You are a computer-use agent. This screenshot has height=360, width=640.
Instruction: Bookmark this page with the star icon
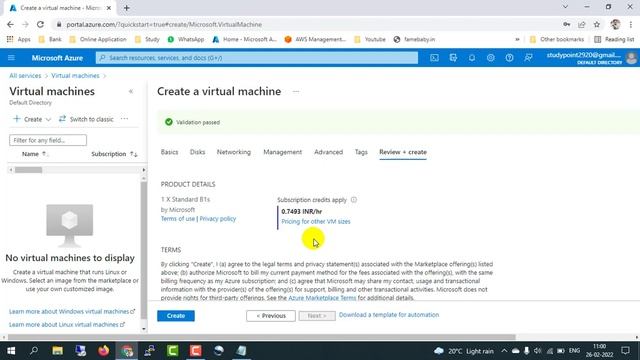tap(597, 24)
